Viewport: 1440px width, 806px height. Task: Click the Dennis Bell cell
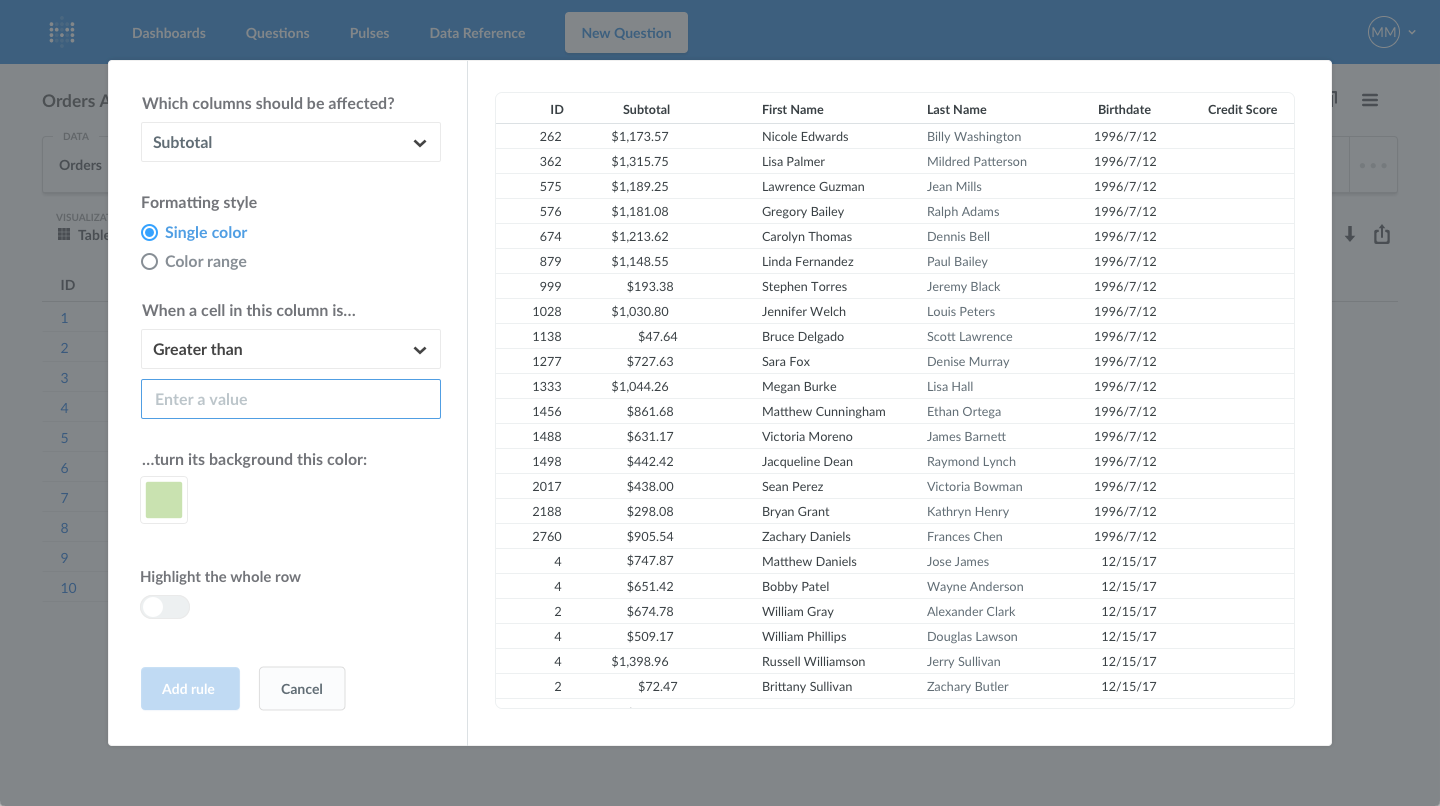point(958,236)
